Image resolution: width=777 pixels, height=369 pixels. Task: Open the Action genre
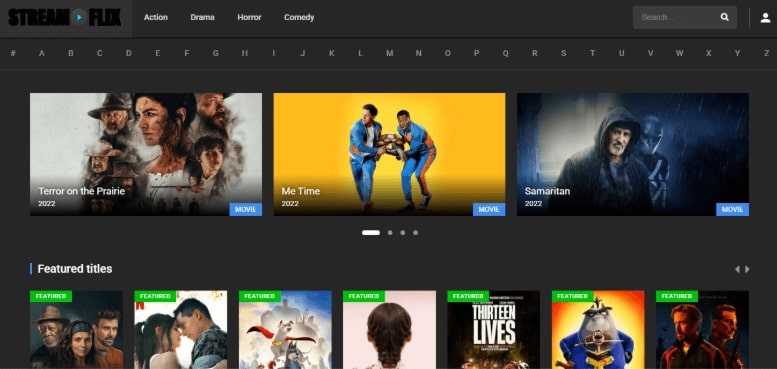click(x=156, y=17)
